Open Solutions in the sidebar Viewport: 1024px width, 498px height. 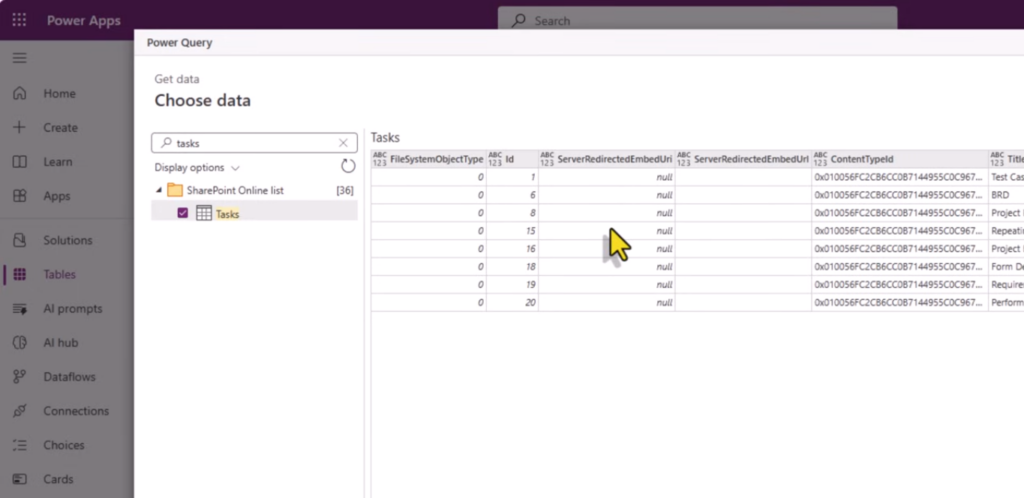point(67,240)
